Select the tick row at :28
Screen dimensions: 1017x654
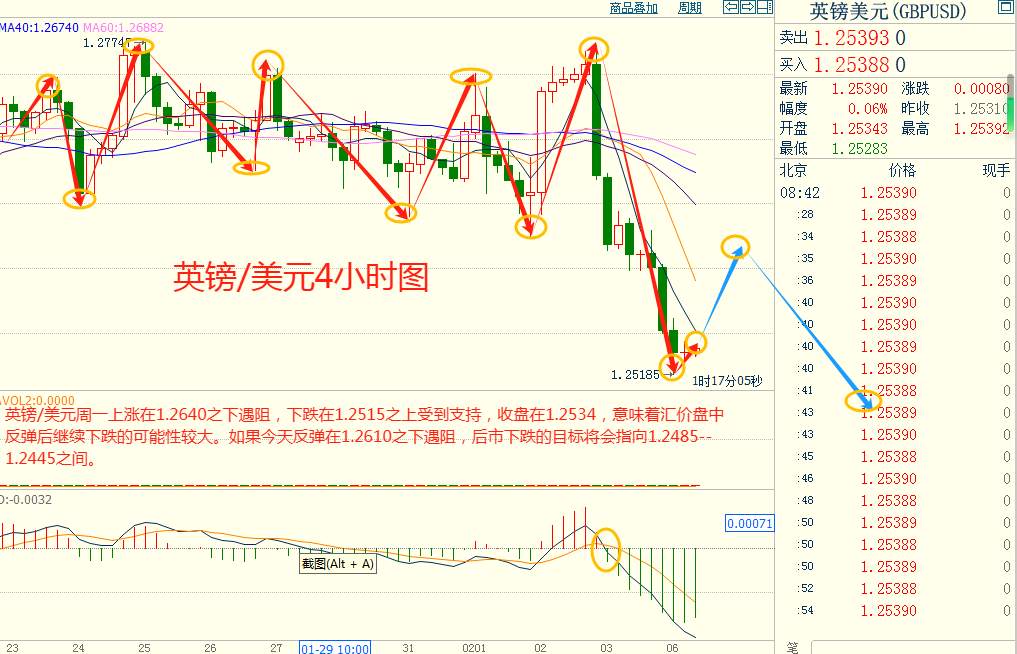tap(895, 215)
